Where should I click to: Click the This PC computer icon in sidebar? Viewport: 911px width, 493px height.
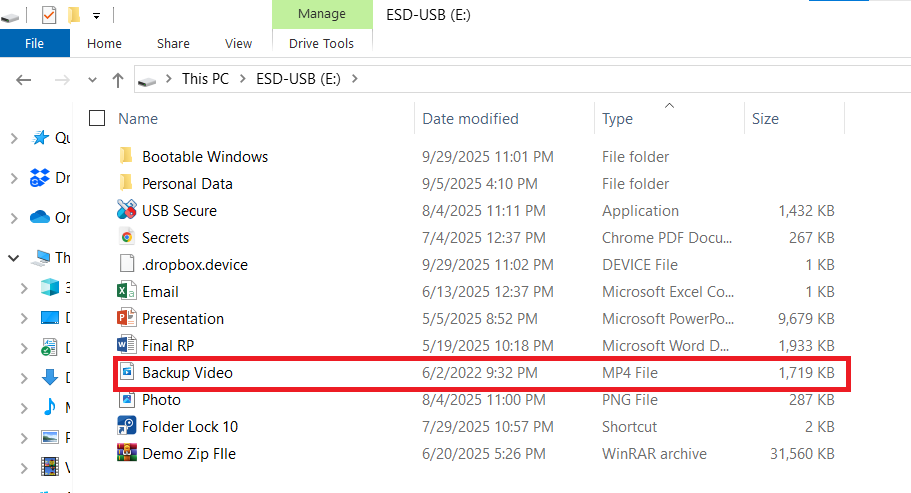pyautogui.click(x=41, y=258)
